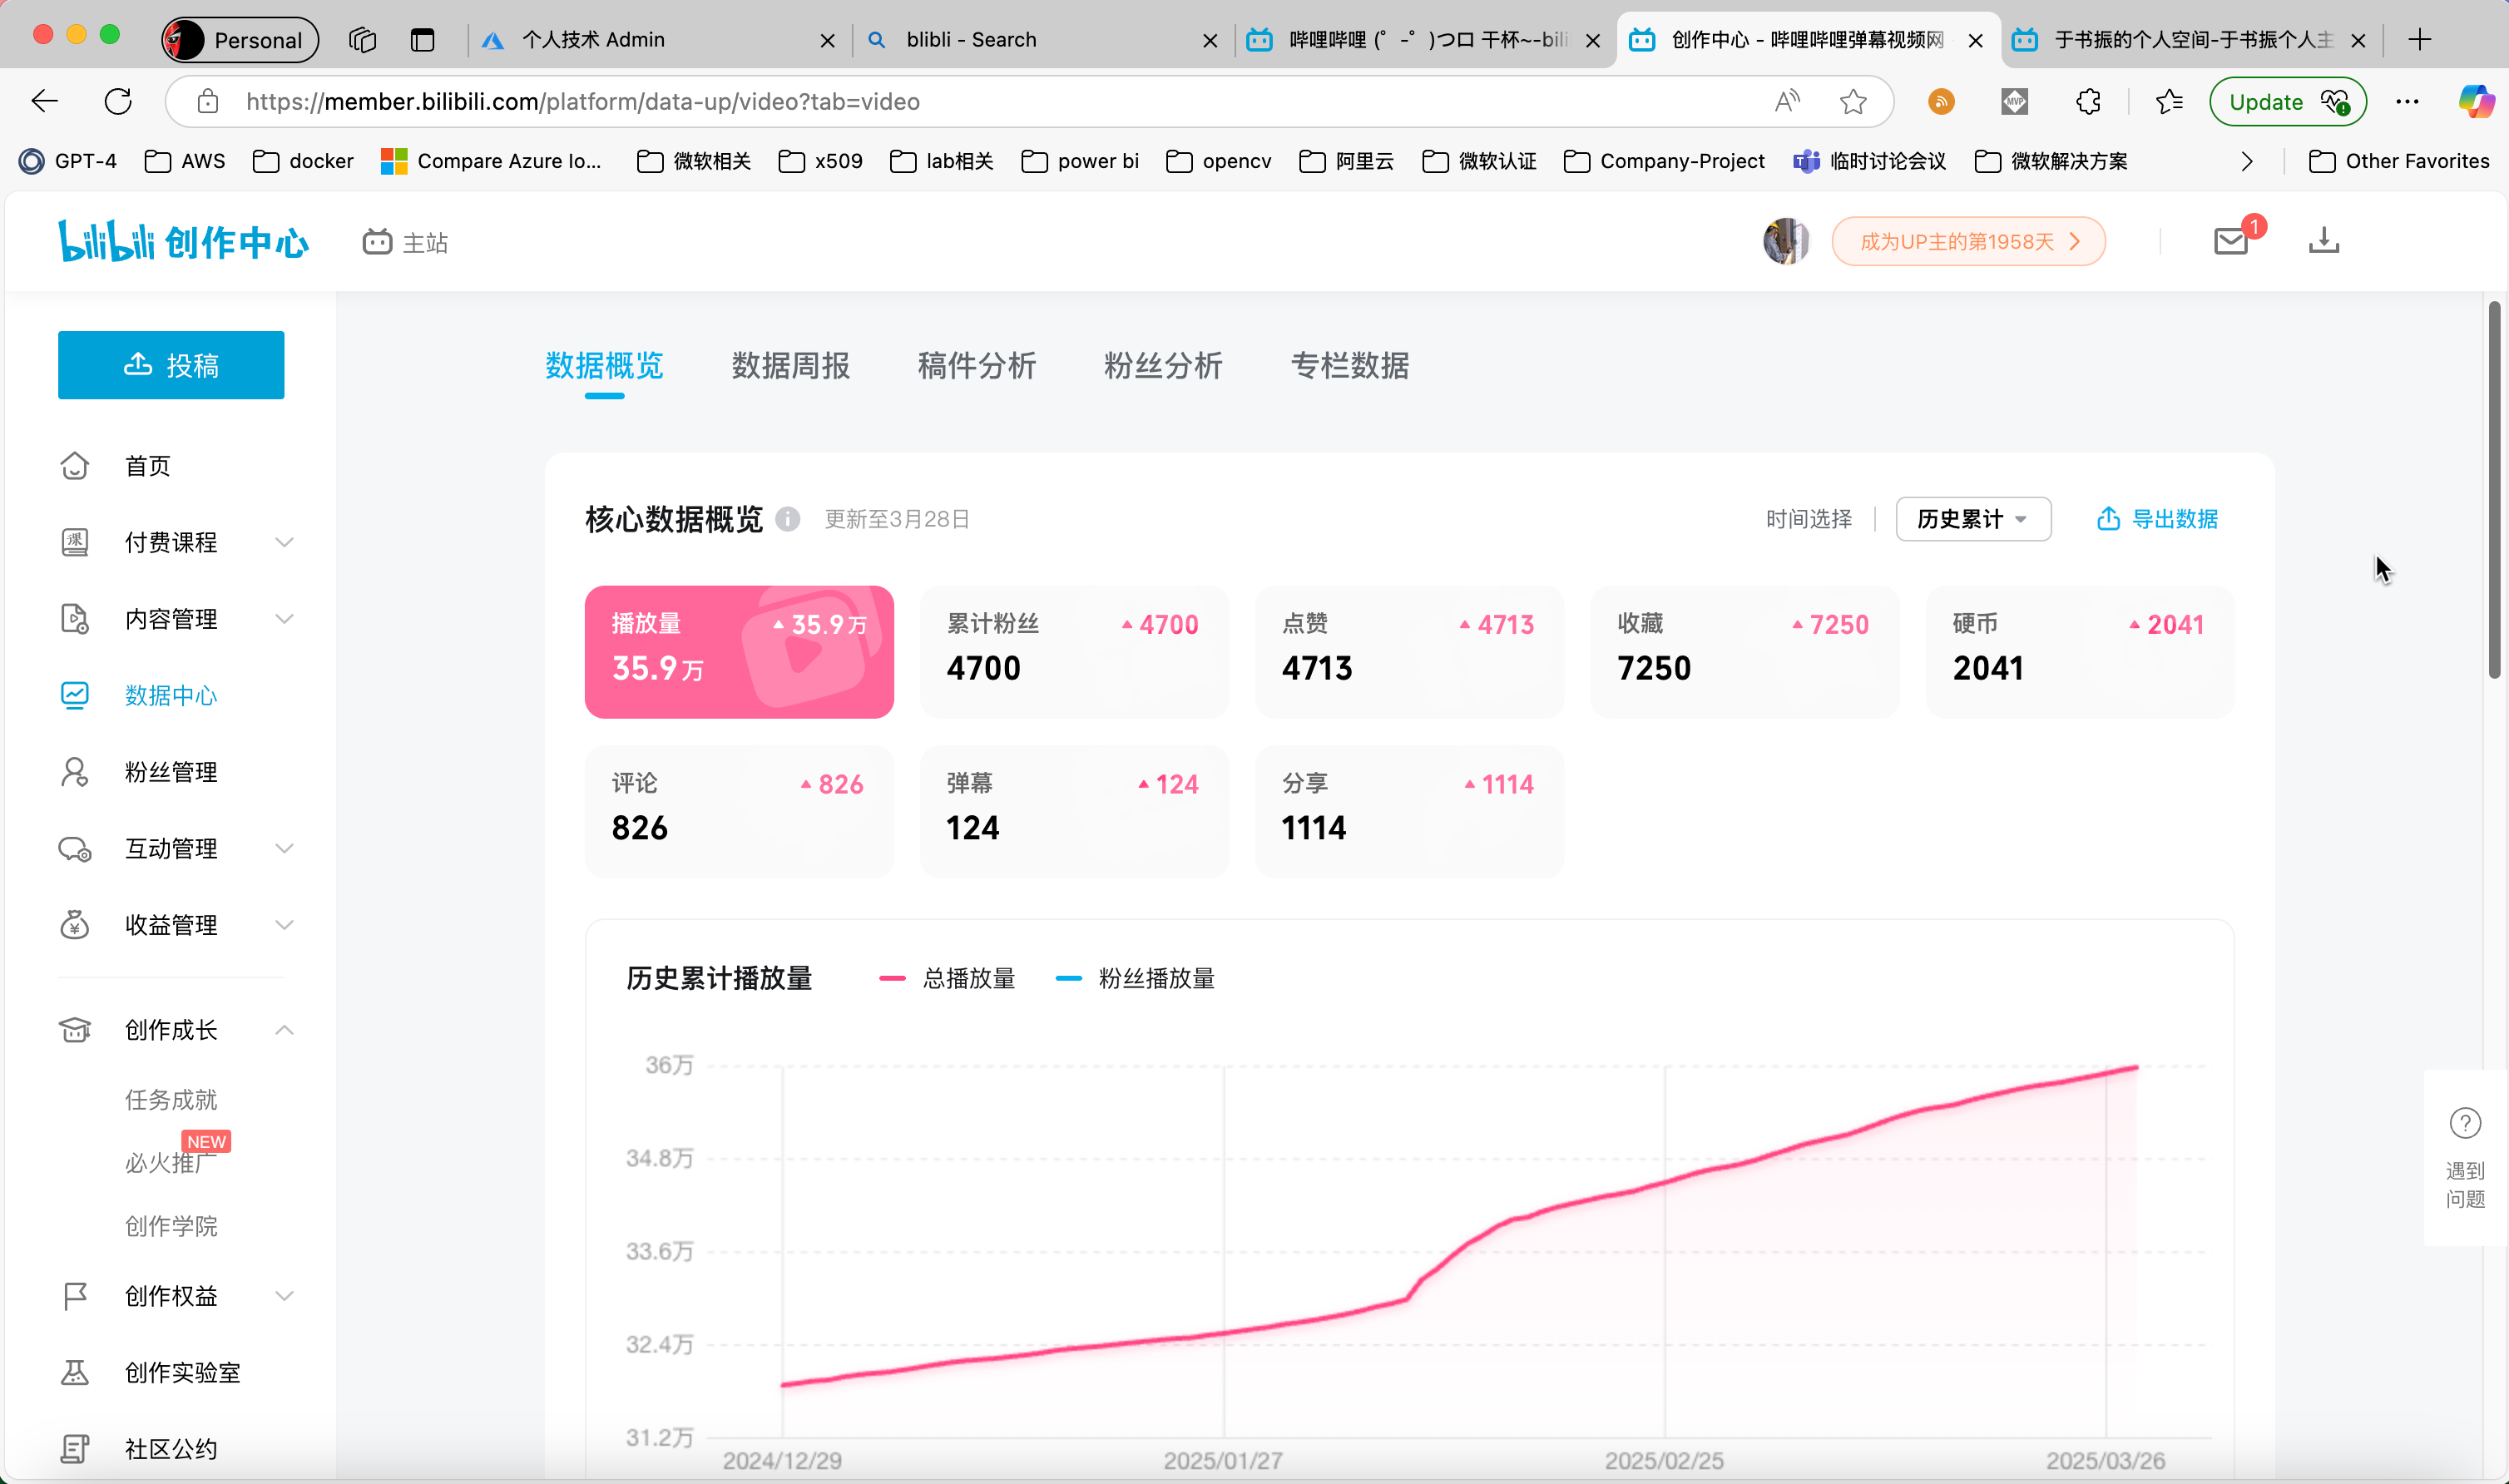Open the favorites list icon
Screen dimensions: 2509x1484
point(2169,101)
